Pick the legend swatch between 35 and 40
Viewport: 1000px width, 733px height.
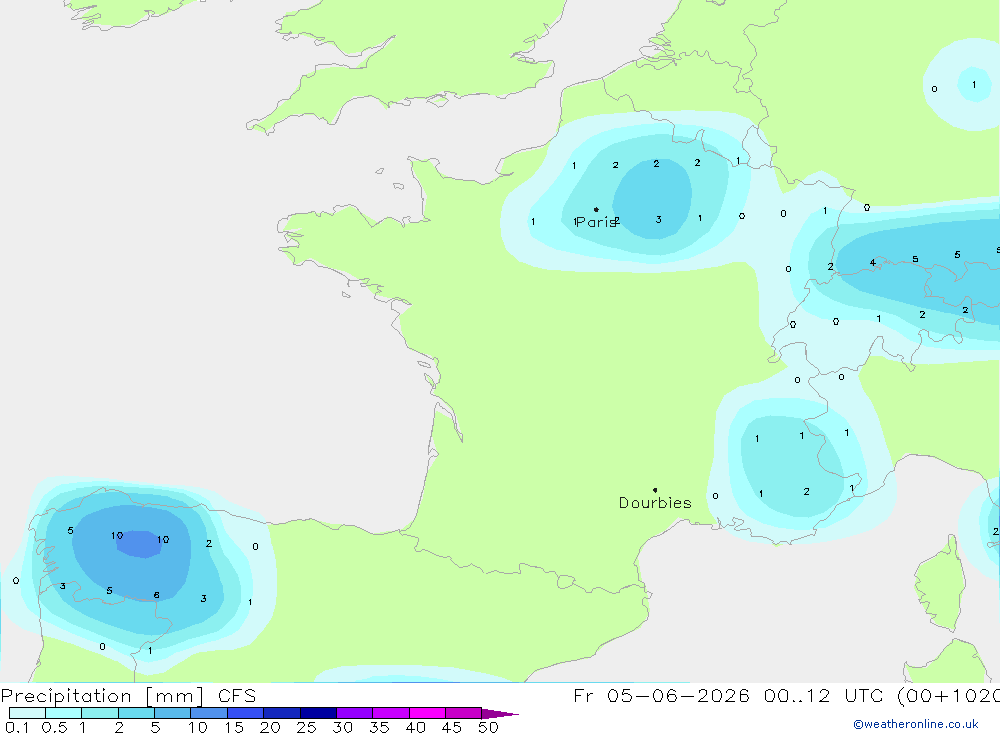click(x=391, y=713)
